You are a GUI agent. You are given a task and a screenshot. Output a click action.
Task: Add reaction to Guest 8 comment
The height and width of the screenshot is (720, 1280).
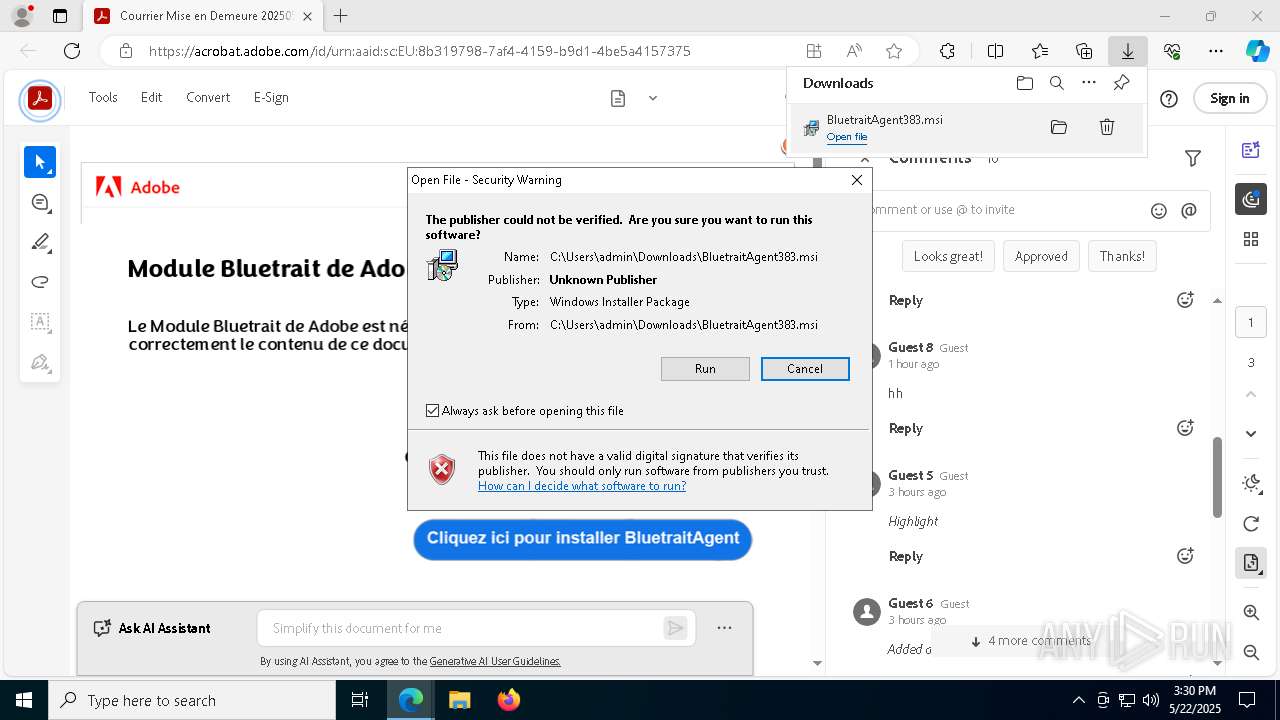point(1185,428)
